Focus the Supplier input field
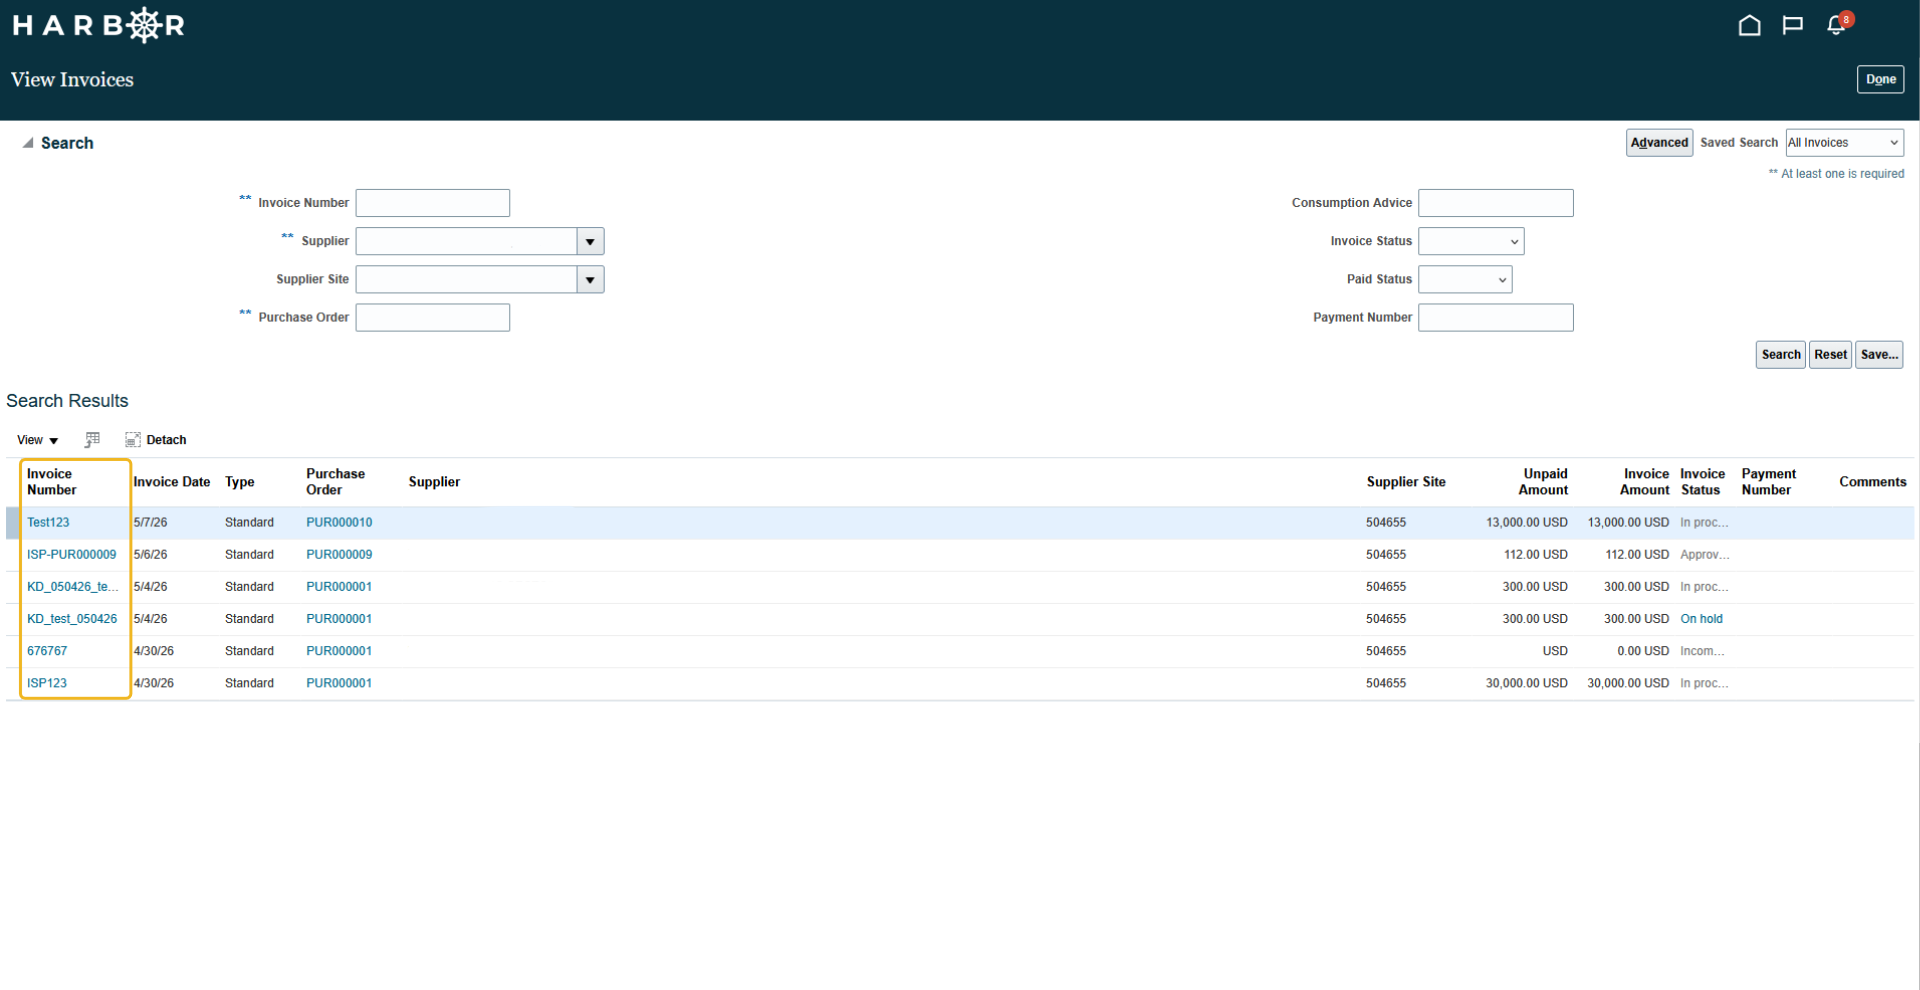 pos(466,241)
